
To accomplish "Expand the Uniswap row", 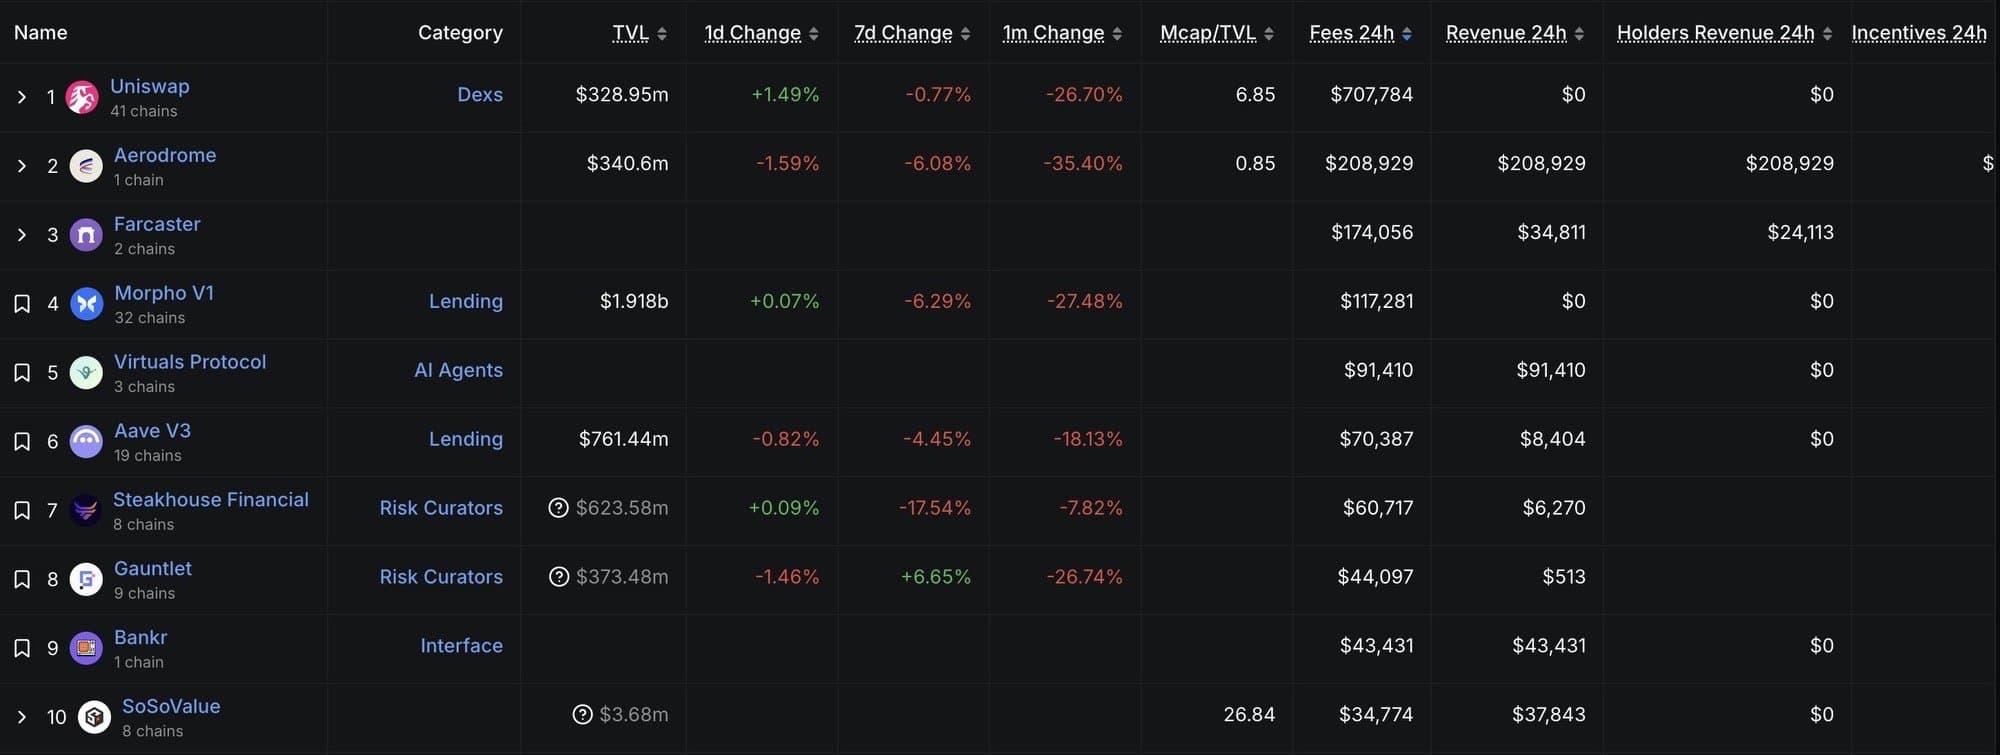I will click(22, 97).
